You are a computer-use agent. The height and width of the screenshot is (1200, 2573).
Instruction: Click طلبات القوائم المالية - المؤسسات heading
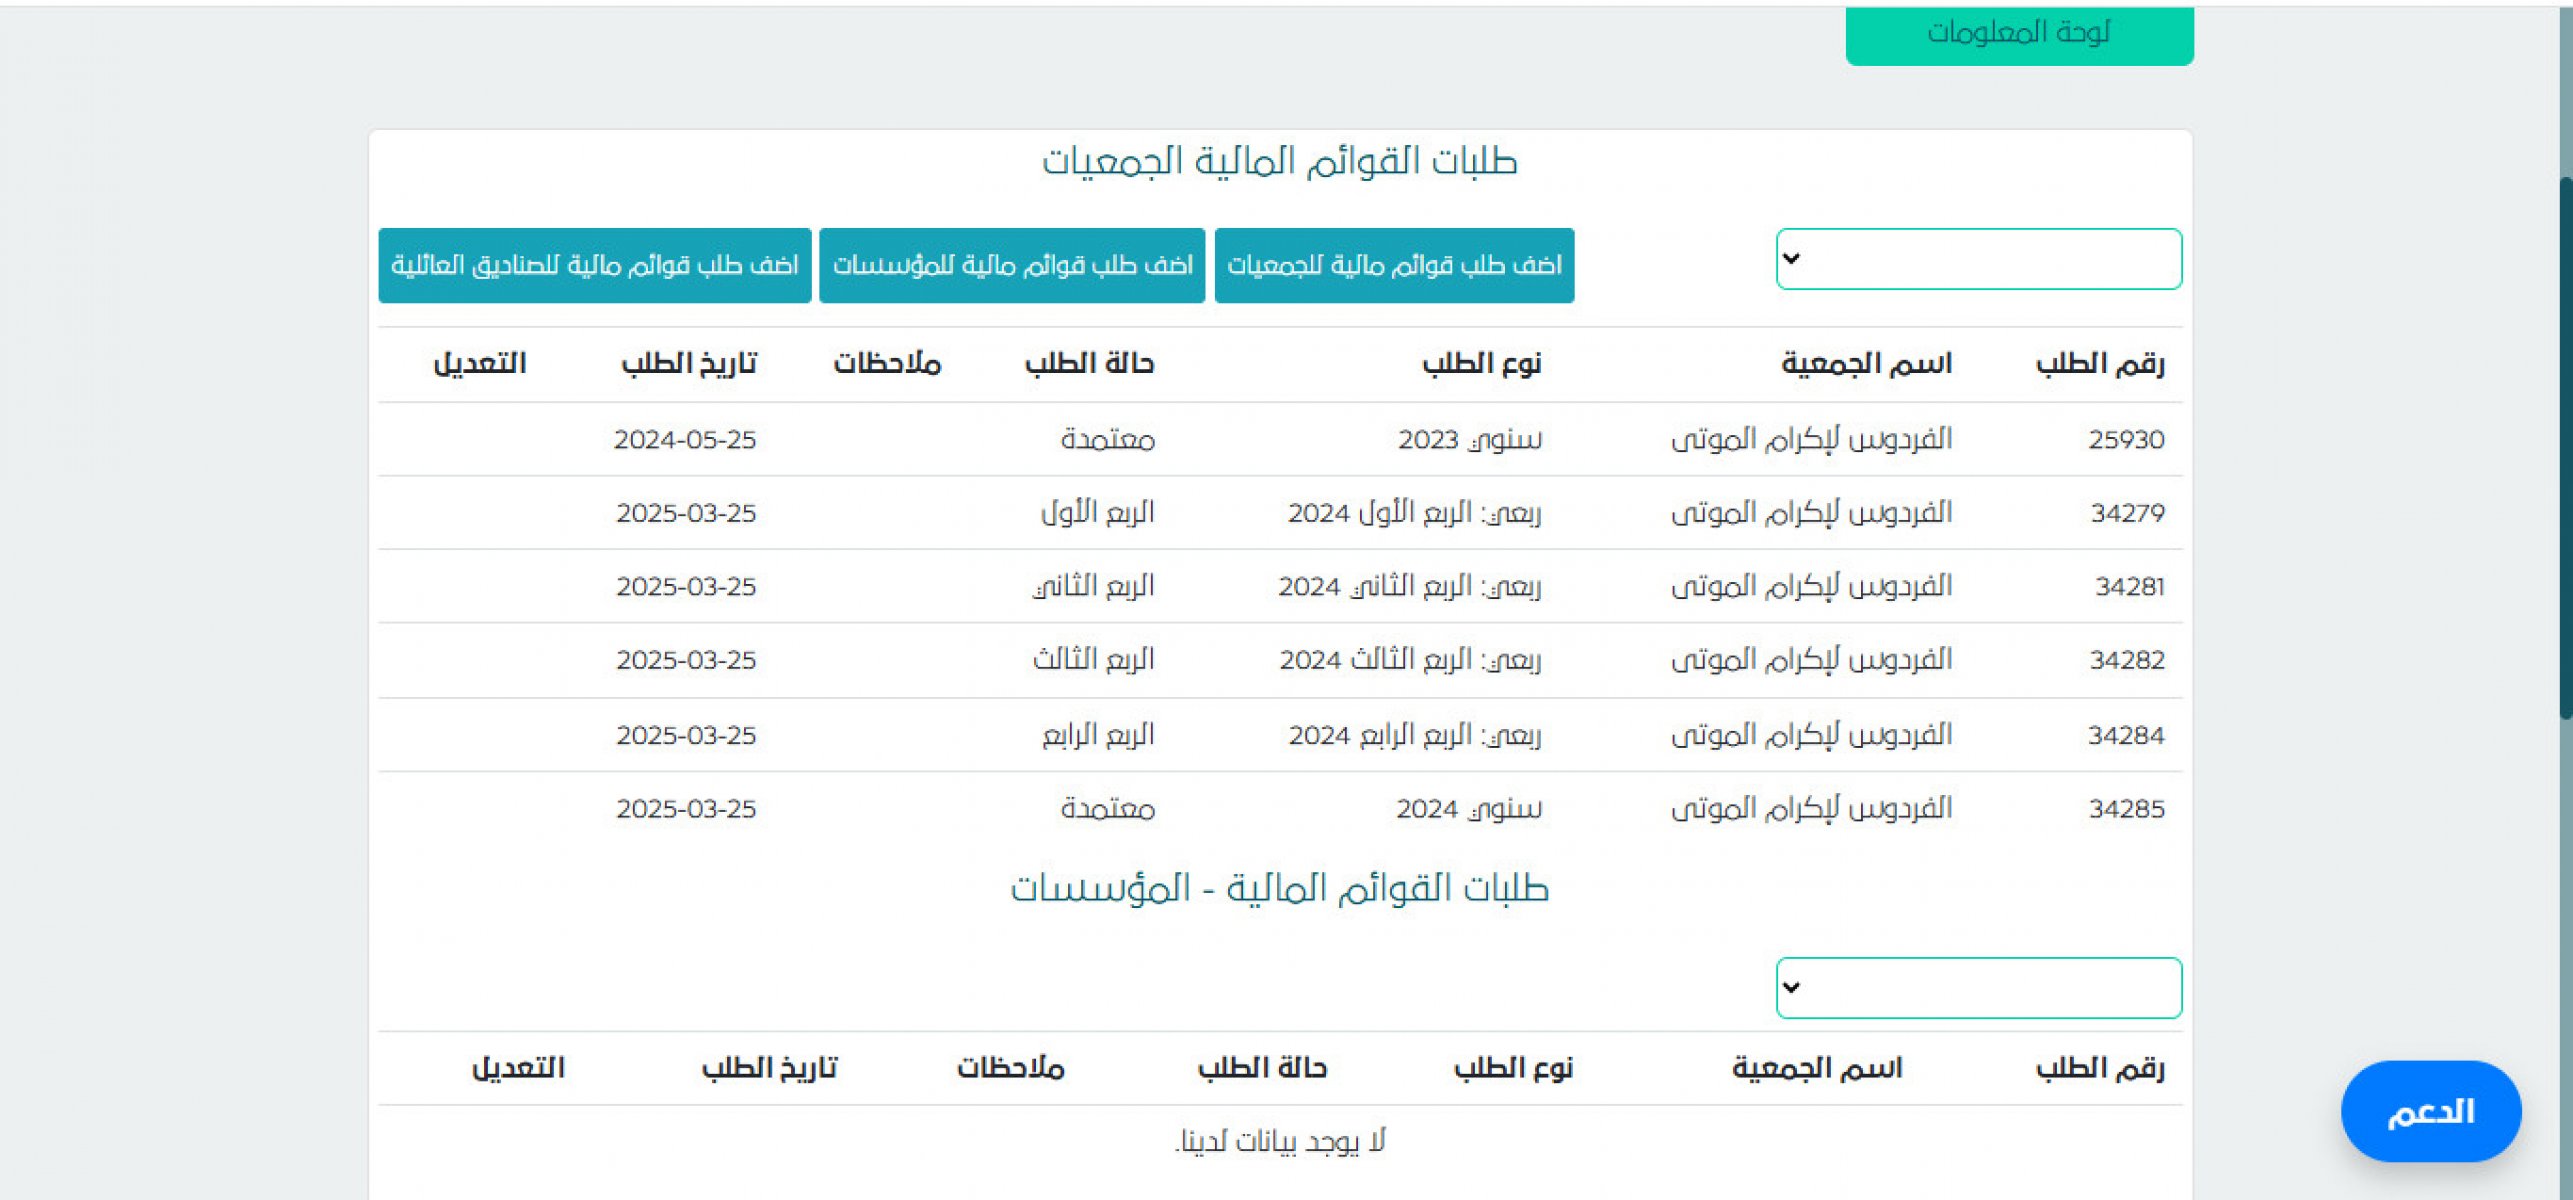coord(1279,888)
